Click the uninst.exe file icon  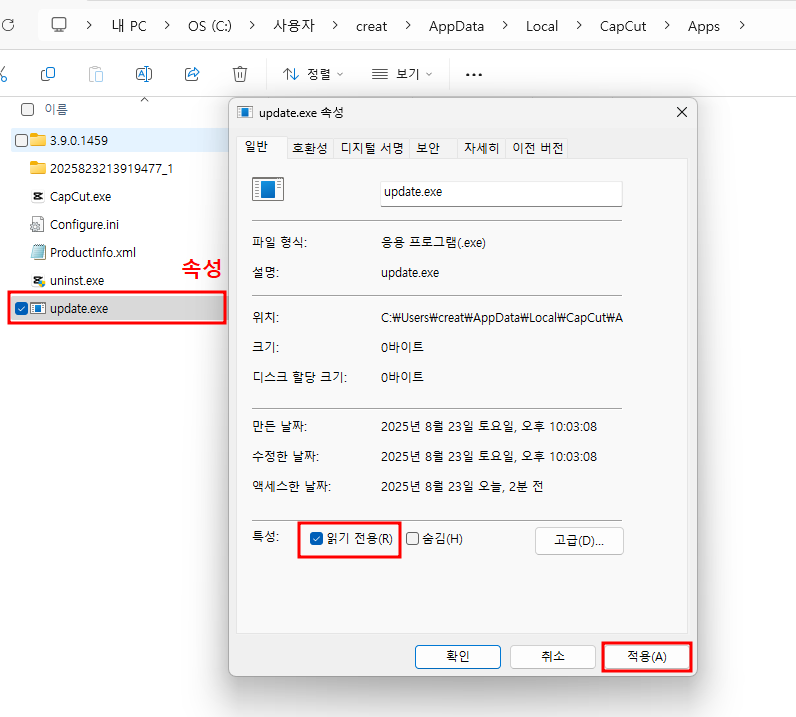tap(39, 280)
